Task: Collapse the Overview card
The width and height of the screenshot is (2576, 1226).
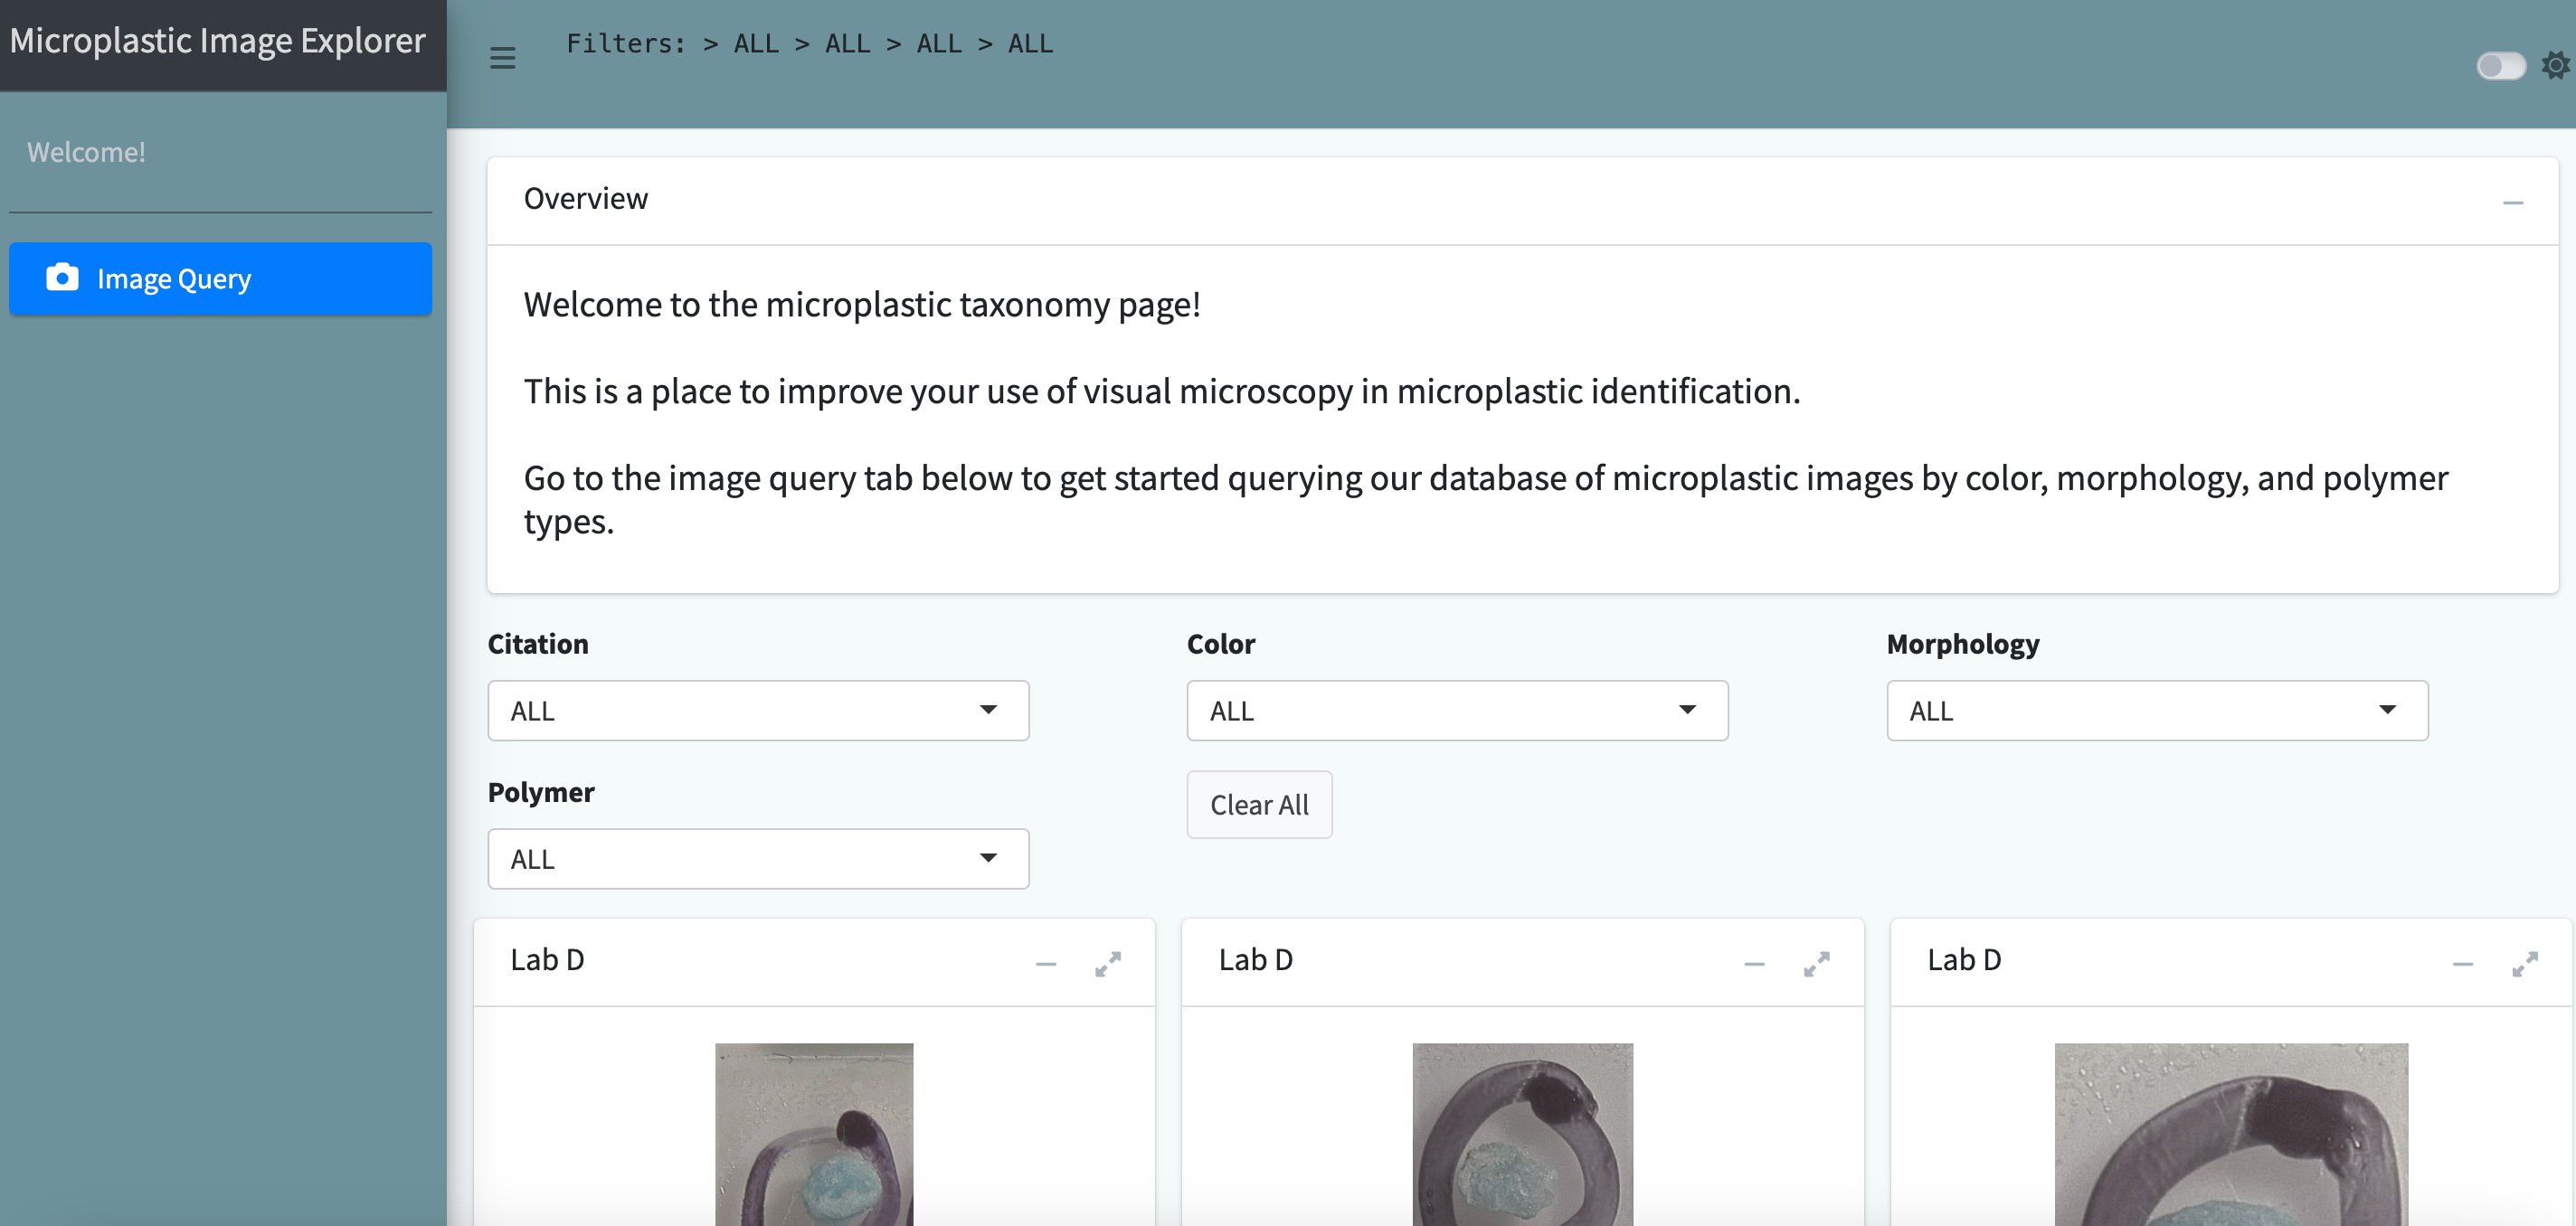Action: click(x=2512, y=202)
